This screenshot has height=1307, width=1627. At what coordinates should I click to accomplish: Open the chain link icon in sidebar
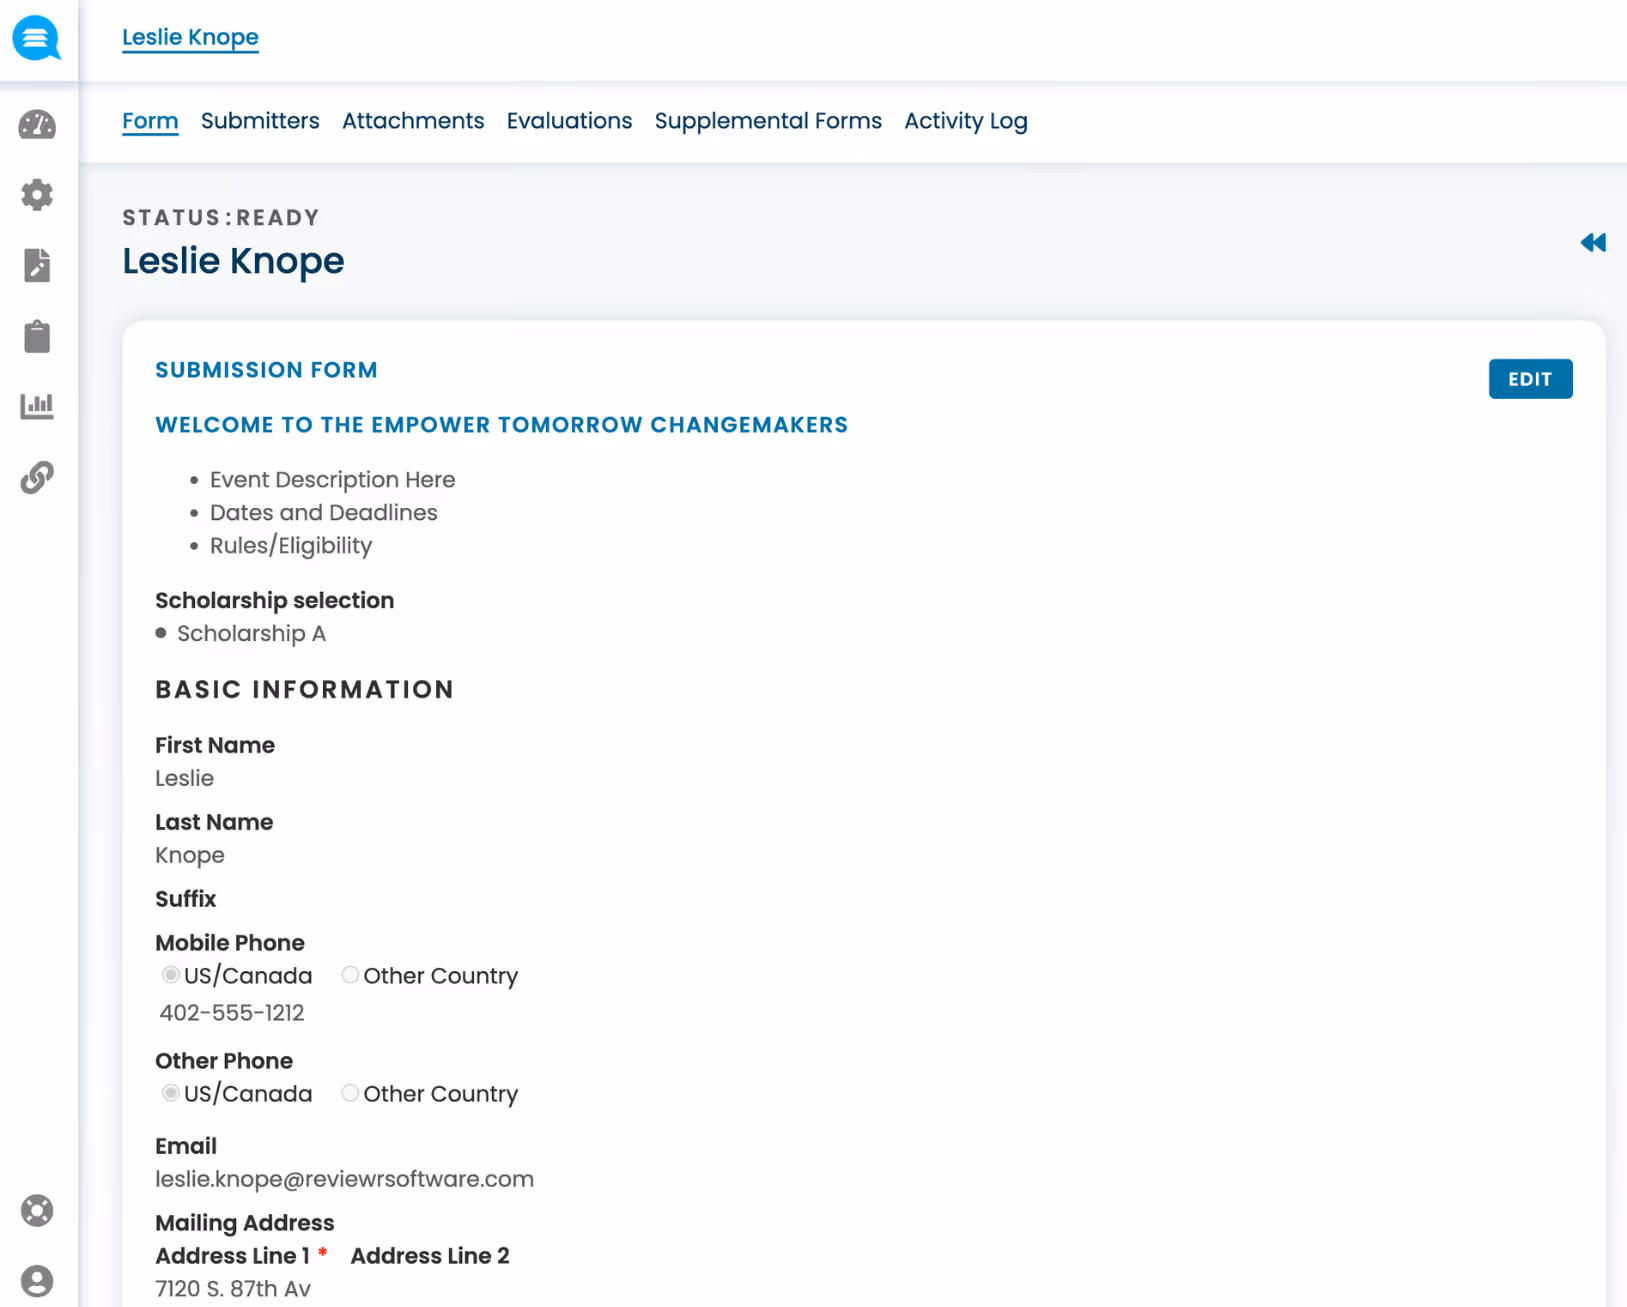click(x=37, y=478)
